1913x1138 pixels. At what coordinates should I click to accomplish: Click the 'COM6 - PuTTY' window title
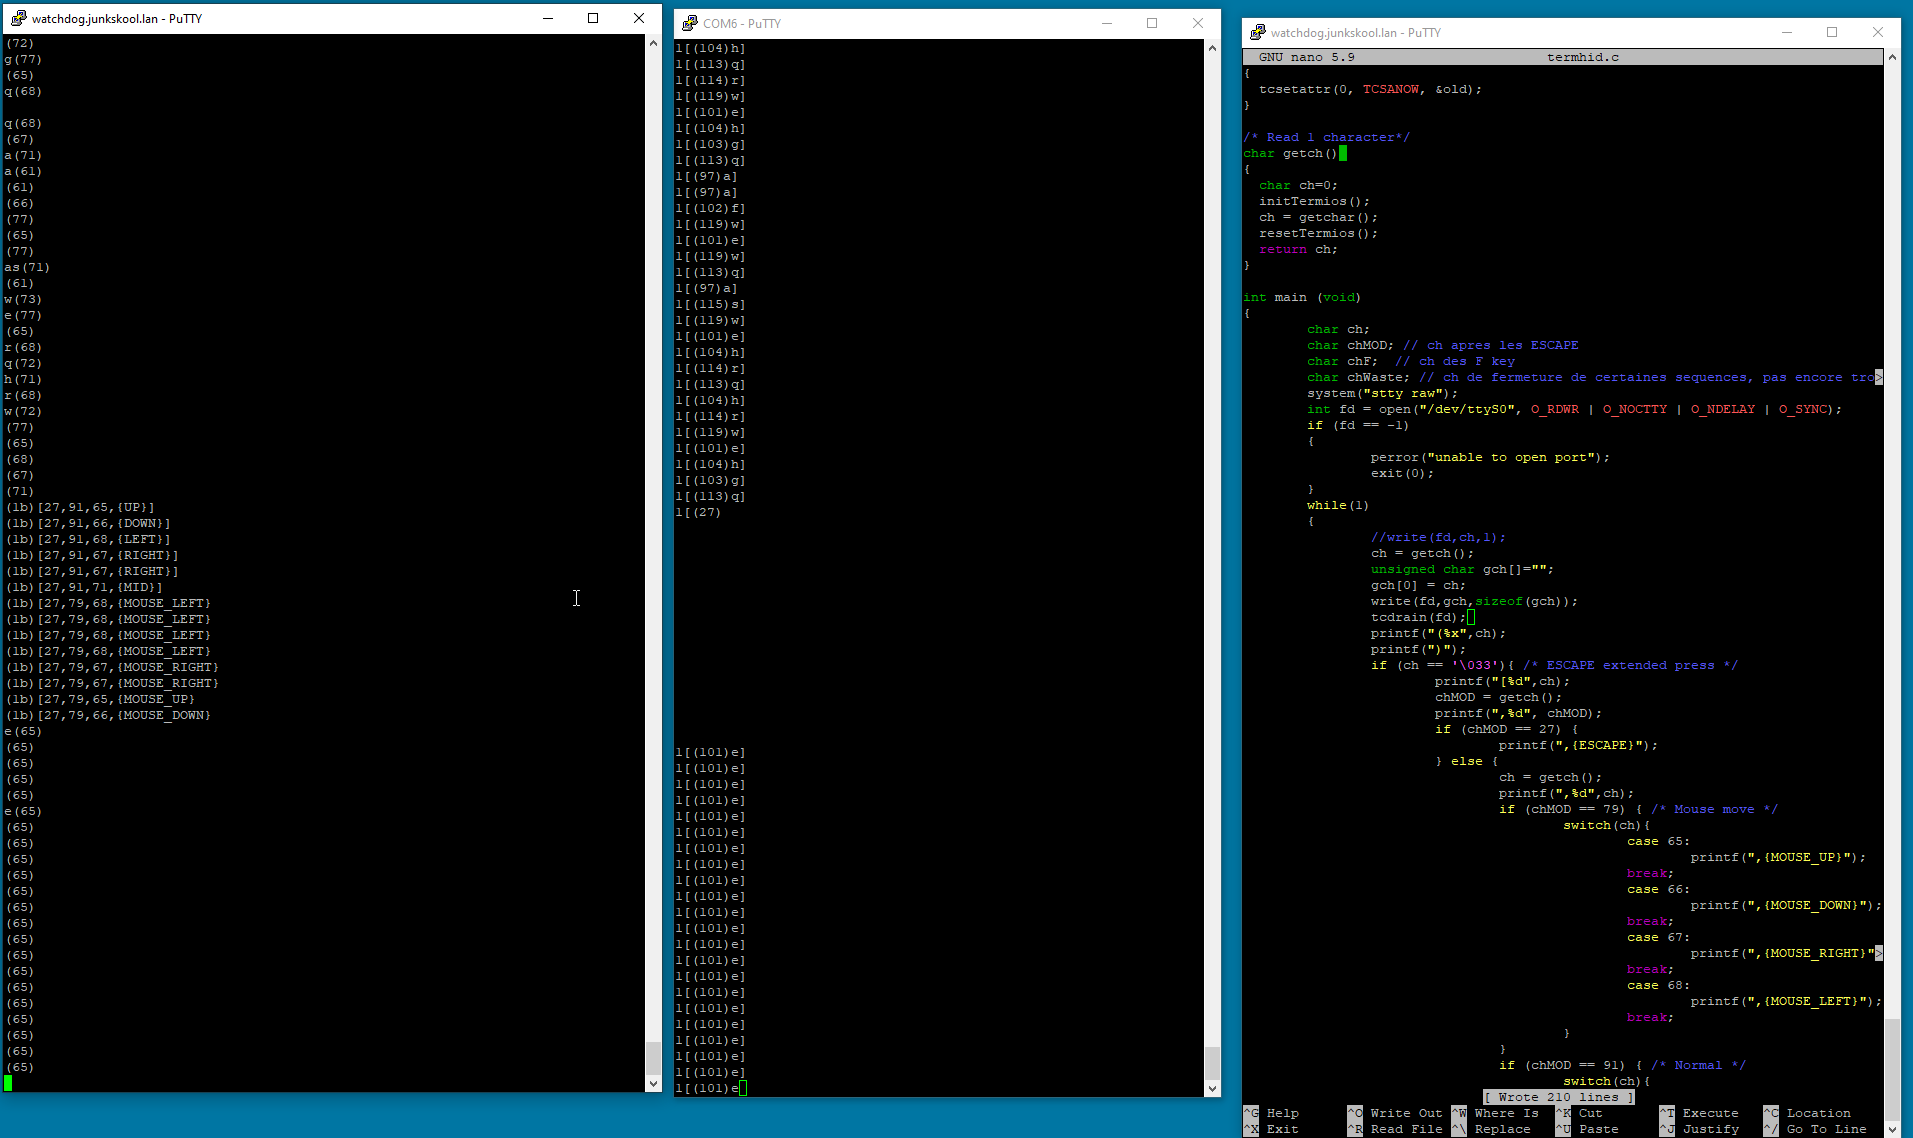[742, 23]
